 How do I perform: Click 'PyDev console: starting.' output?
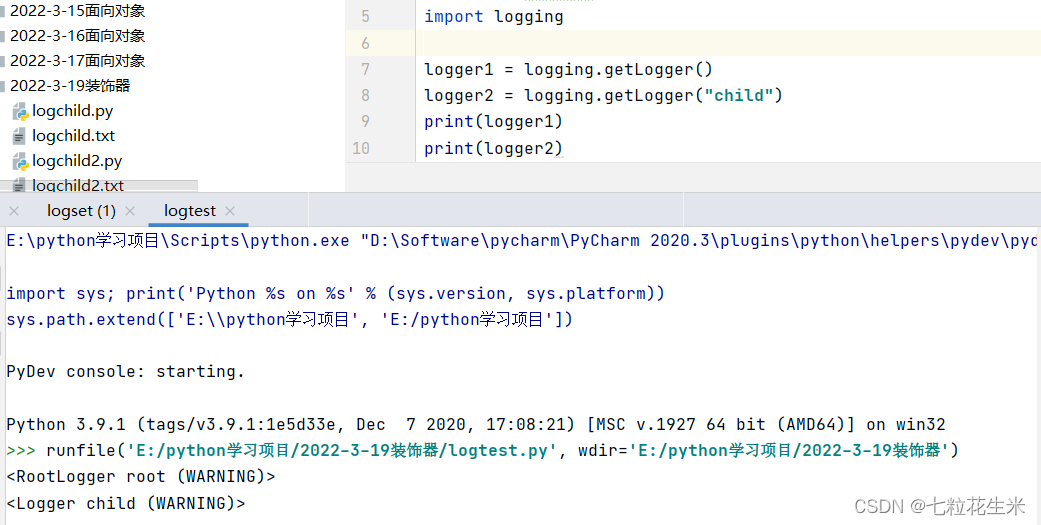pos(125,372)
